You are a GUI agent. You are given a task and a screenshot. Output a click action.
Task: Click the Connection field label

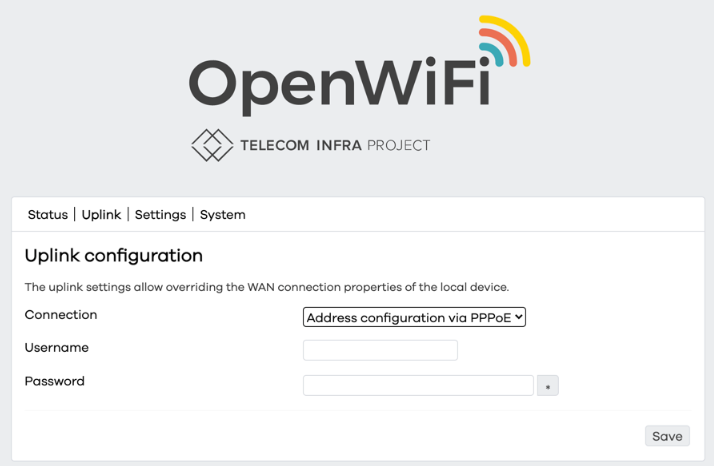pos(61,315)
